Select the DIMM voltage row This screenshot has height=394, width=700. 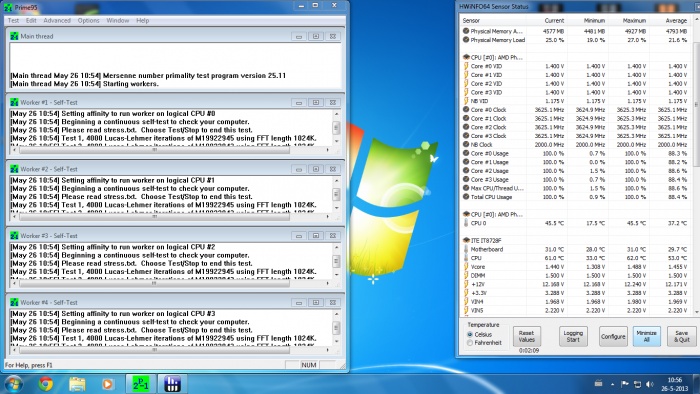point(576,275)
